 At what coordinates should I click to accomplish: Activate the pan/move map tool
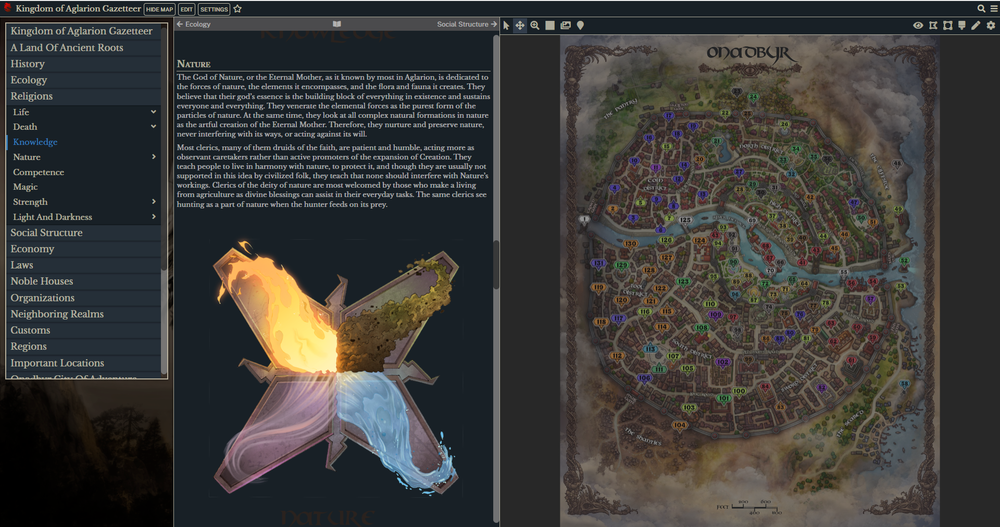pyautogui.click(x=520, y=25)
